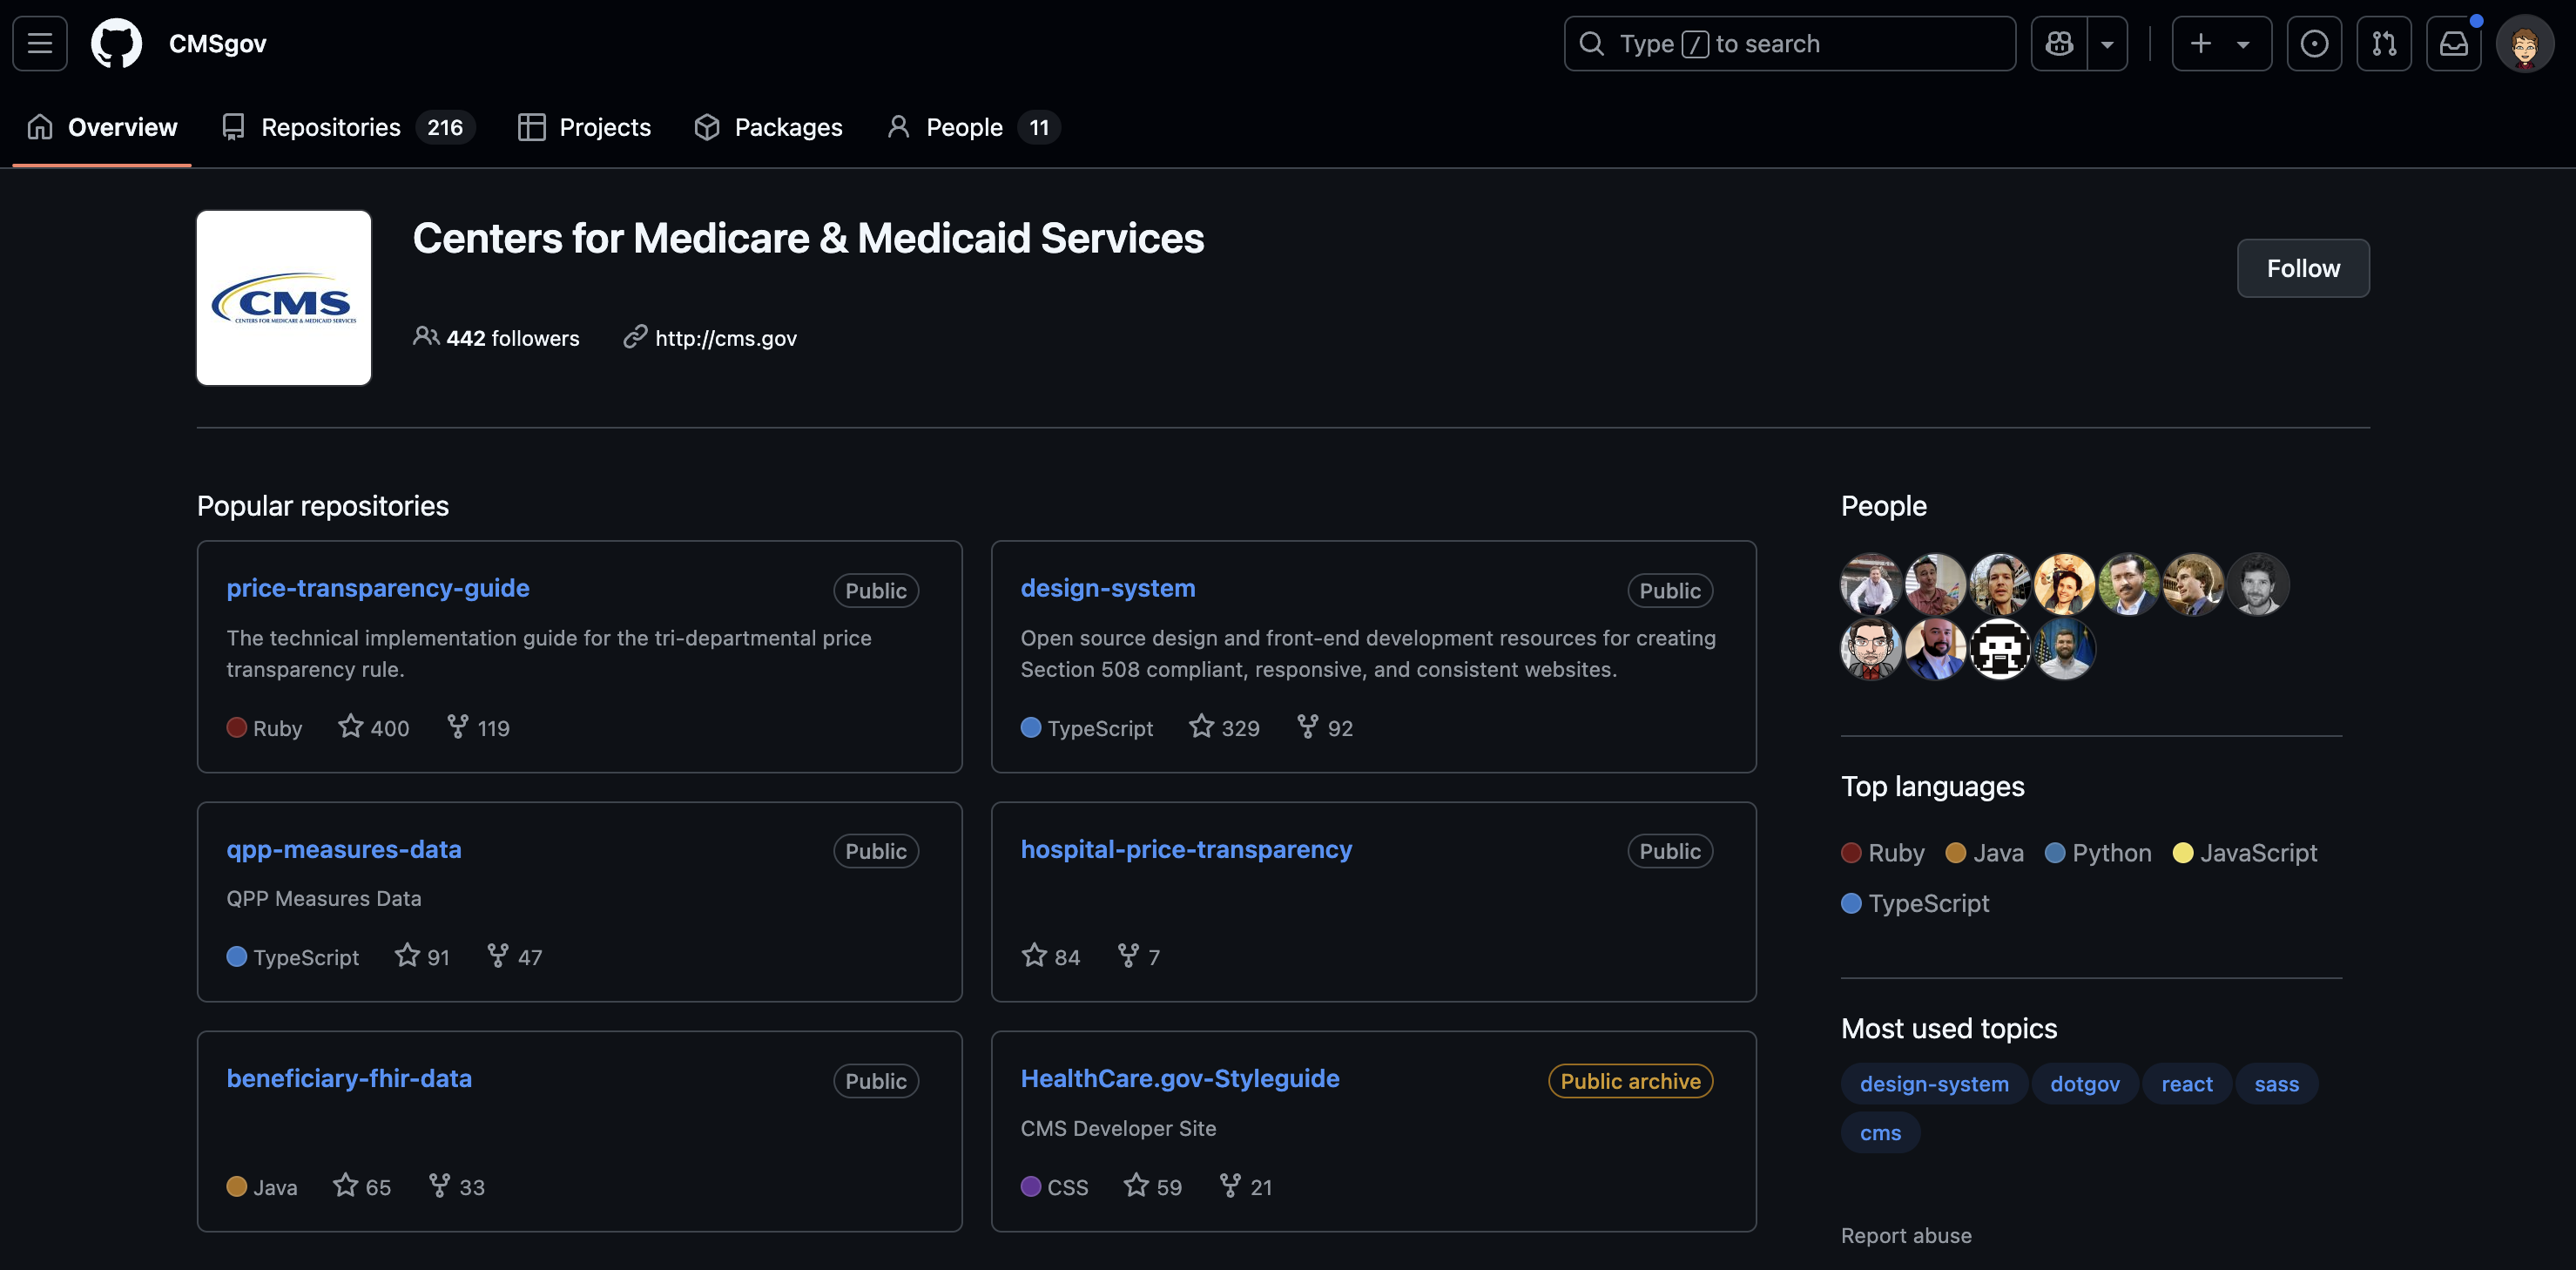Expand the Copilot dropdown arrow
The height and width of the screenshot is (1270, 2576).
[x=2107, y=43]
